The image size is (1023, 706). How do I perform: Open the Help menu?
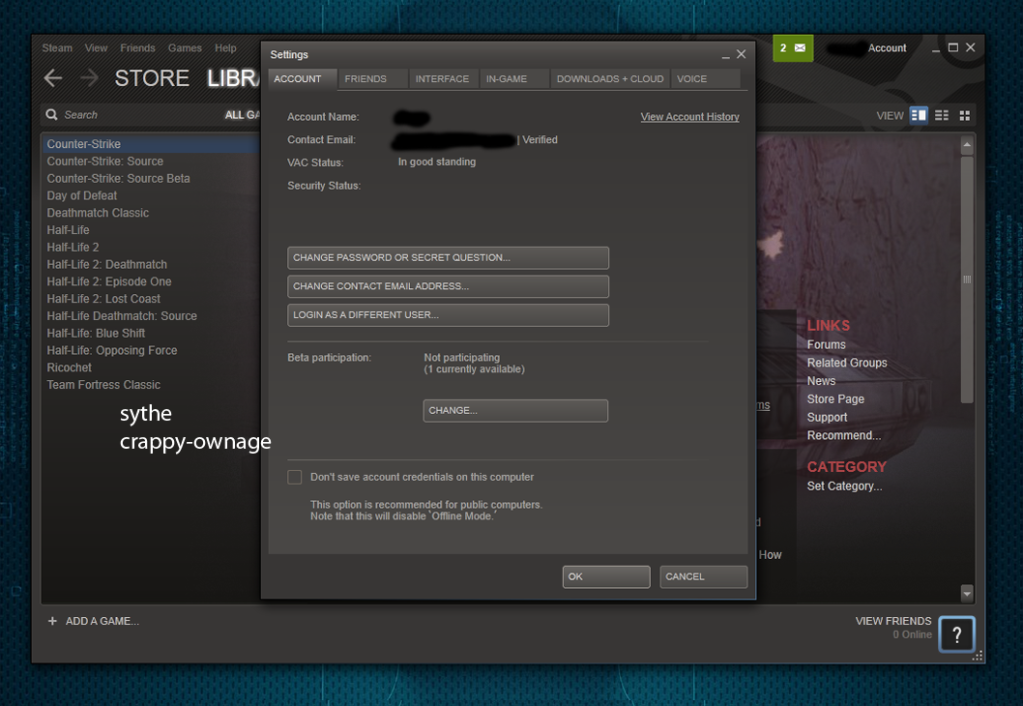[226, 48]
